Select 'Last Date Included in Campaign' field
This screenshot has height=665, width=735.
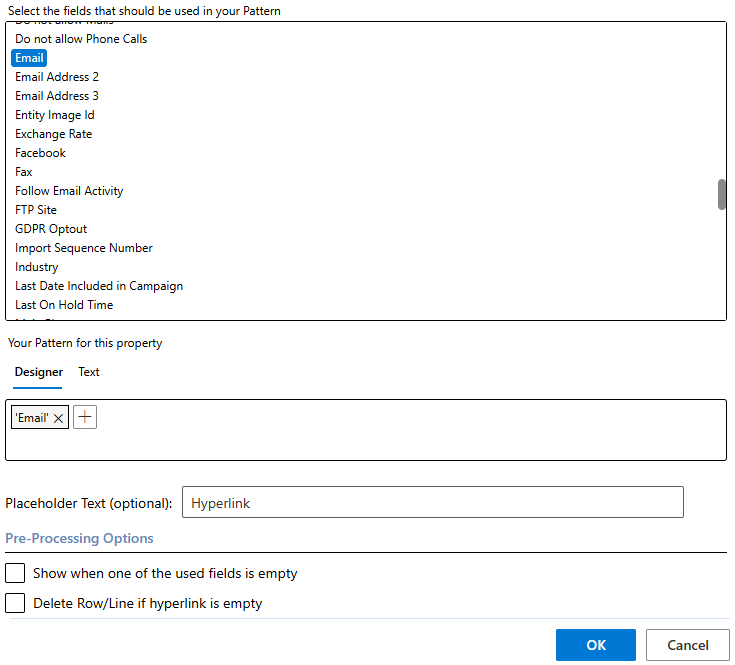(x=99, y=286)
